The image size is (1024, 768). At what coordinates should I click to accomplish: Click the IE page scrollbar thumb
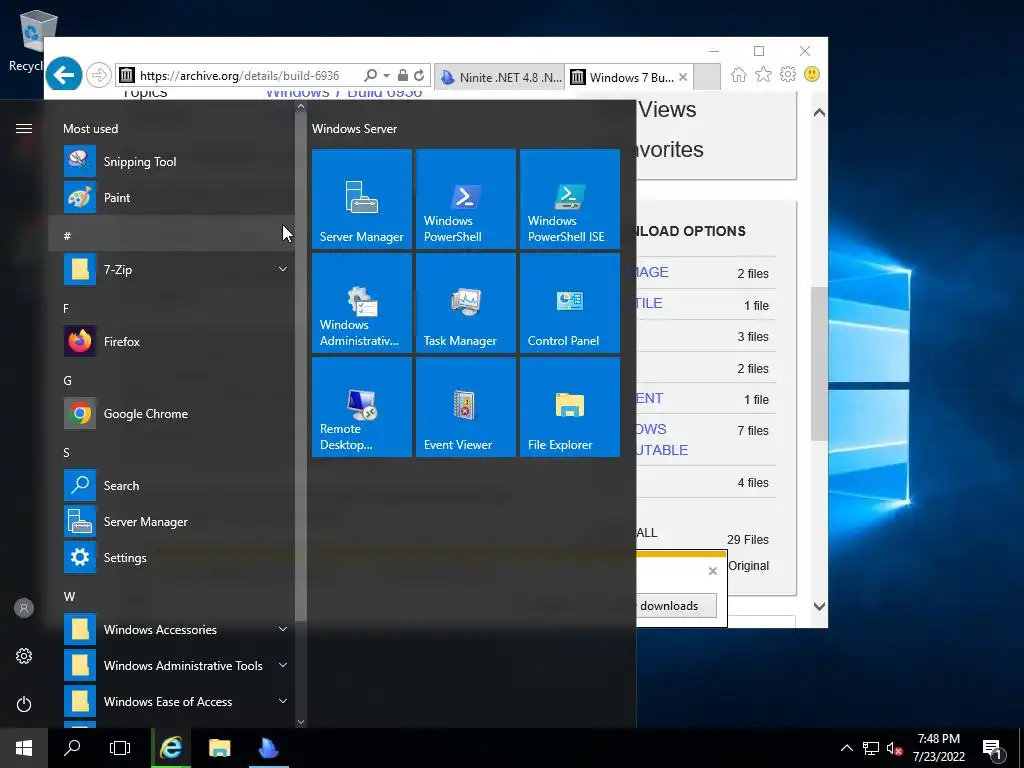[x=819, y=363]
